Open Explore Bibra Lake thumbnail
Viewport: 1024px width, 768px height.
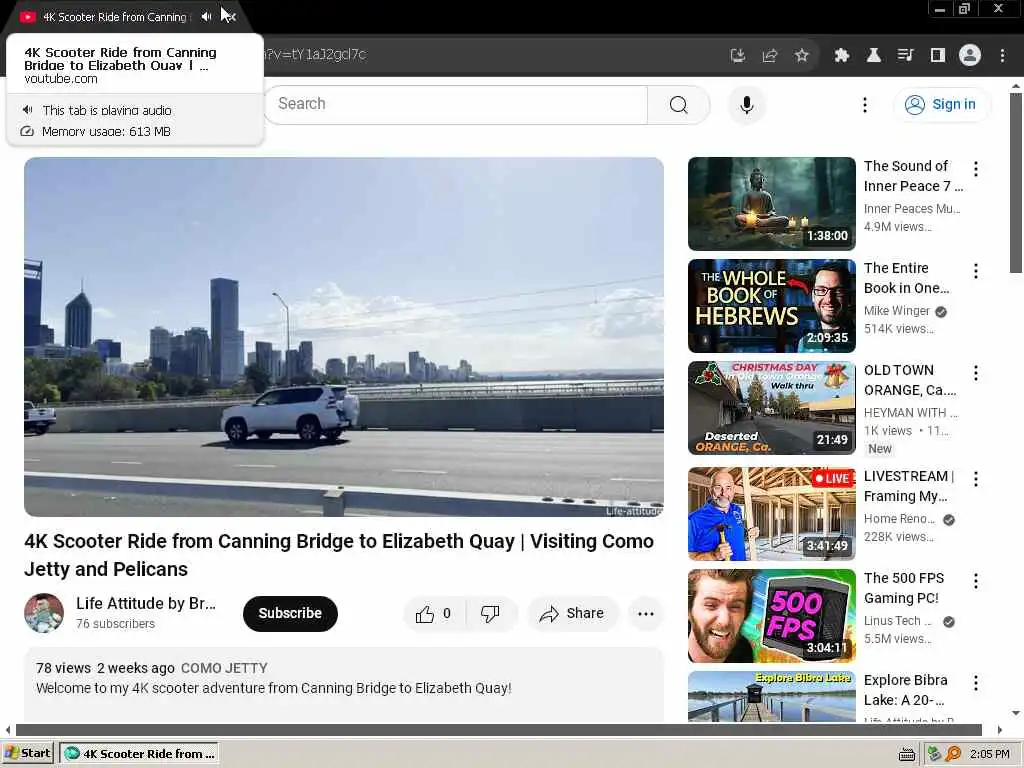[x=771, y=696]
